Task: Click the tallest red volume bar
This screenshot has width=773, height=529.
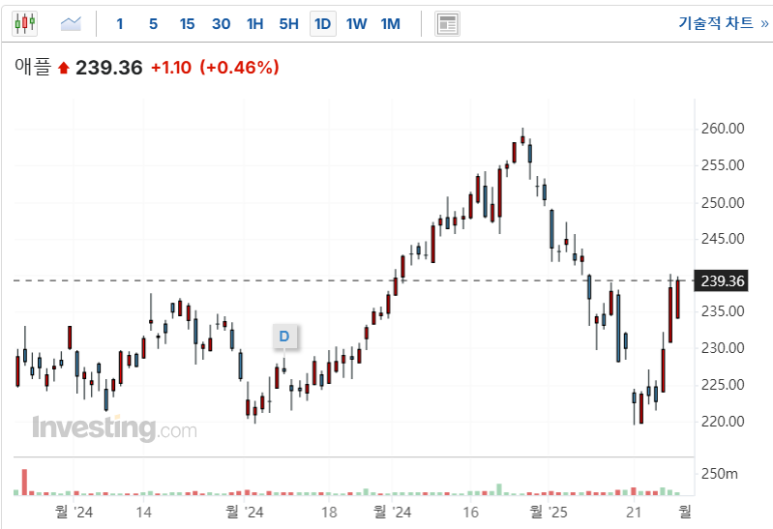Action: tap(24, 482)
